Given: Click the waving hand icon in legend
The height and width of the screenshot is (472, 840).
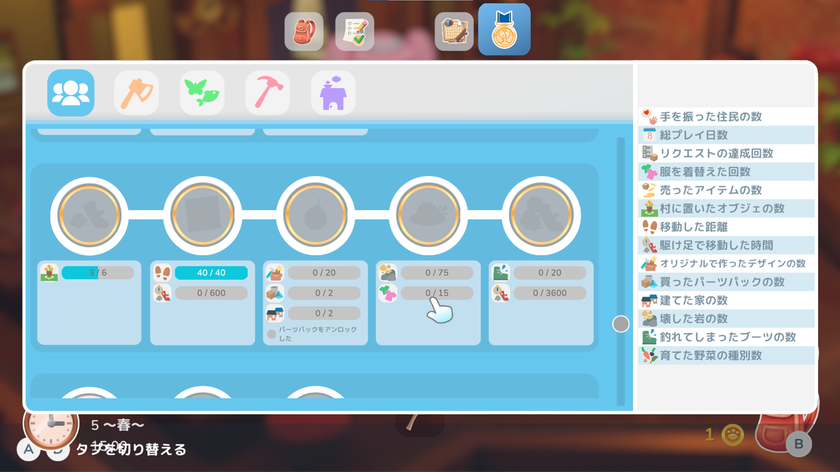Looking at the screenshot, I should 649,116.
